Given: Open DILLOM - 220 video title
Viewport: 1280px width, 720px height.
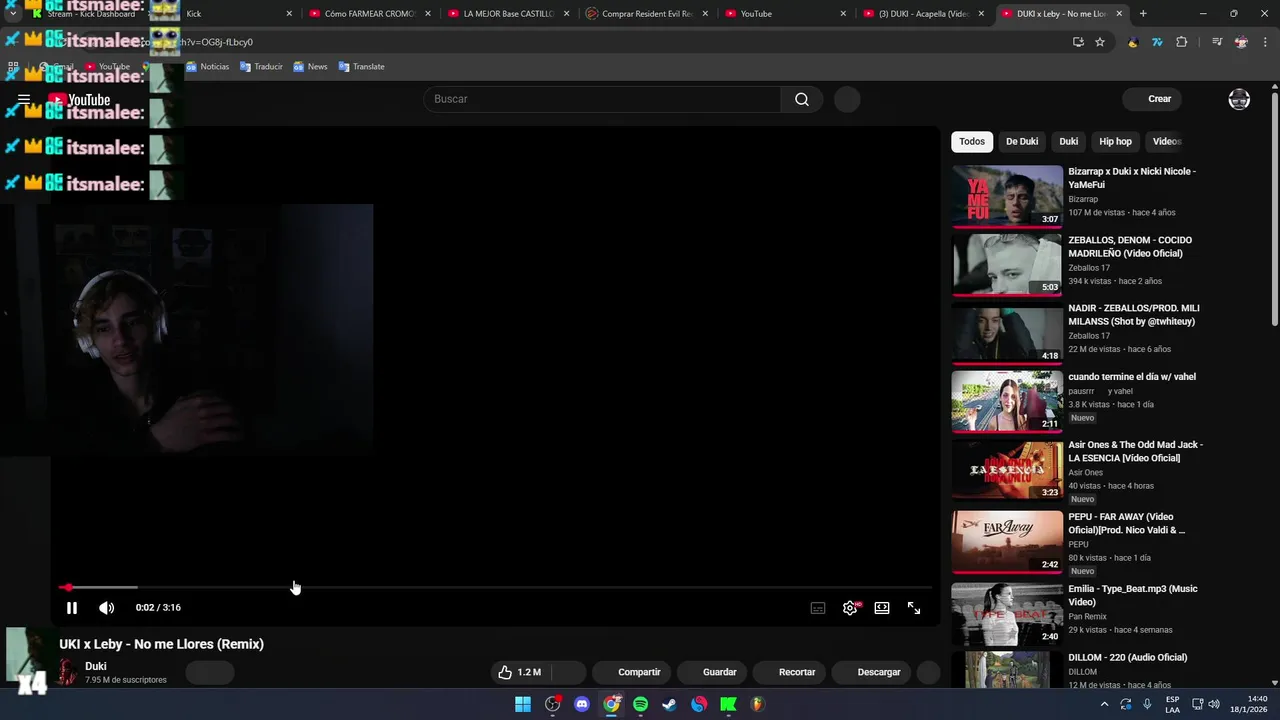Looking at the screenshot, I should point(1127,657).
